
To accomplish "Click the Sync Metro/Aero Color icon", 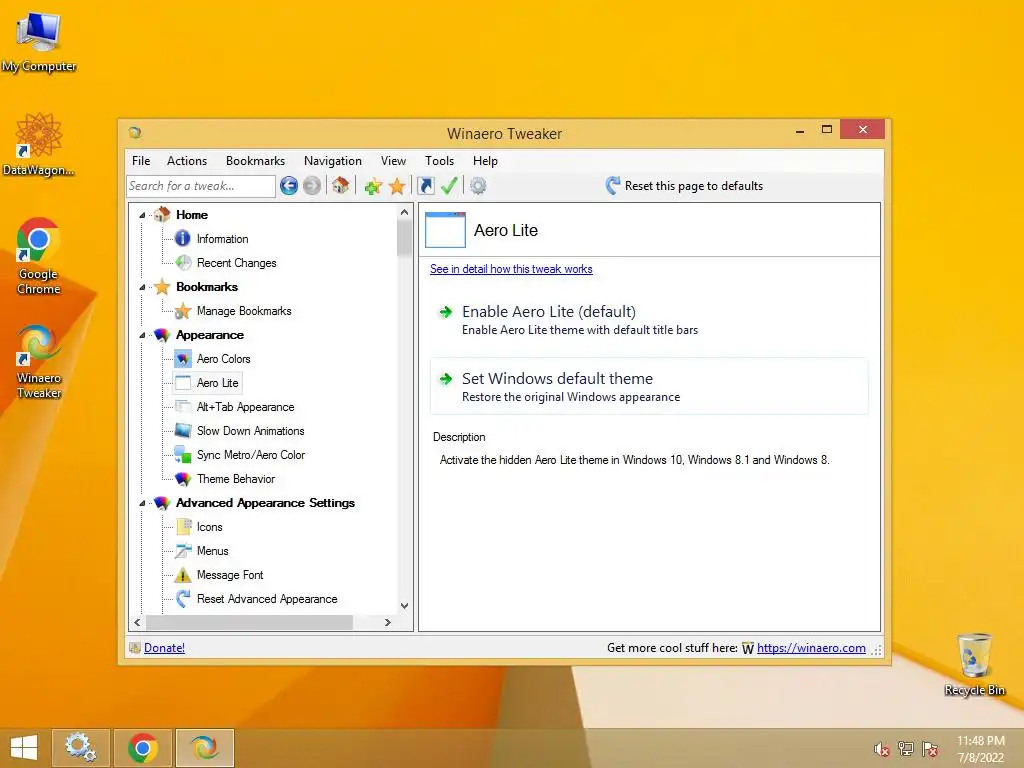I will (x=183, y=455).
